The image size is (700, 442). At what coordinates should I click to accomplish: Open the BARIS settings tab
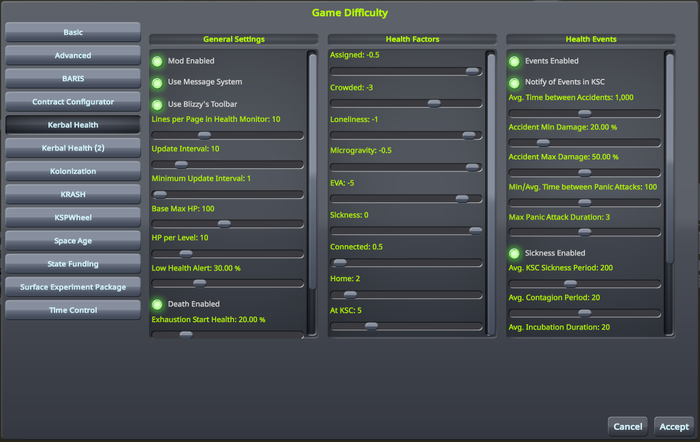tap(73, 79)
